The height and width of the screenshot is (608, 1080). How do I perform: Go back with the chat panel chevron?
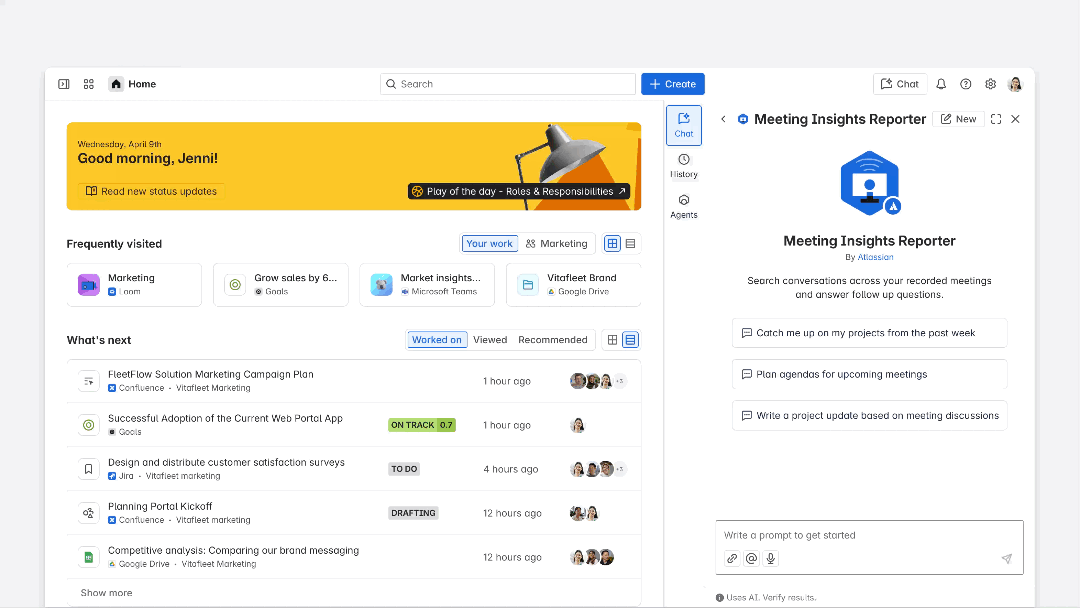(724, 119)
